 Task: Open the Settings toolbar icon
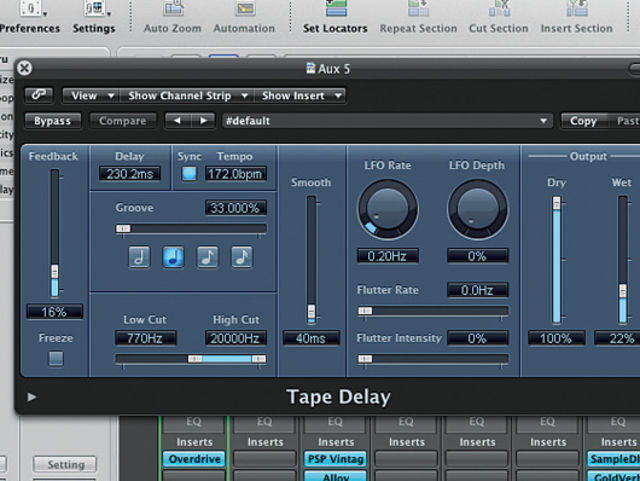pos(95,8)
